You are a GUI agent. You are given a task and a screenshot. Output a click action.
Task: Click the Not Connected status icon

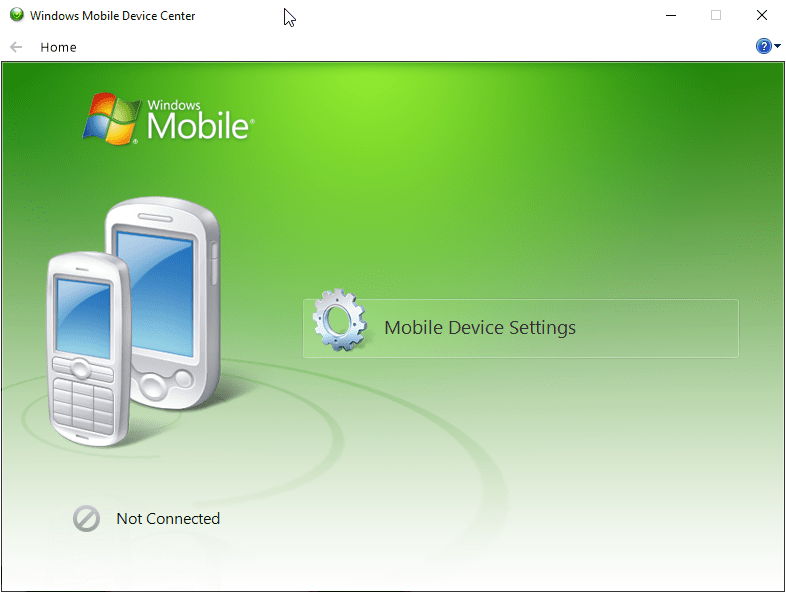pos(86,518)
